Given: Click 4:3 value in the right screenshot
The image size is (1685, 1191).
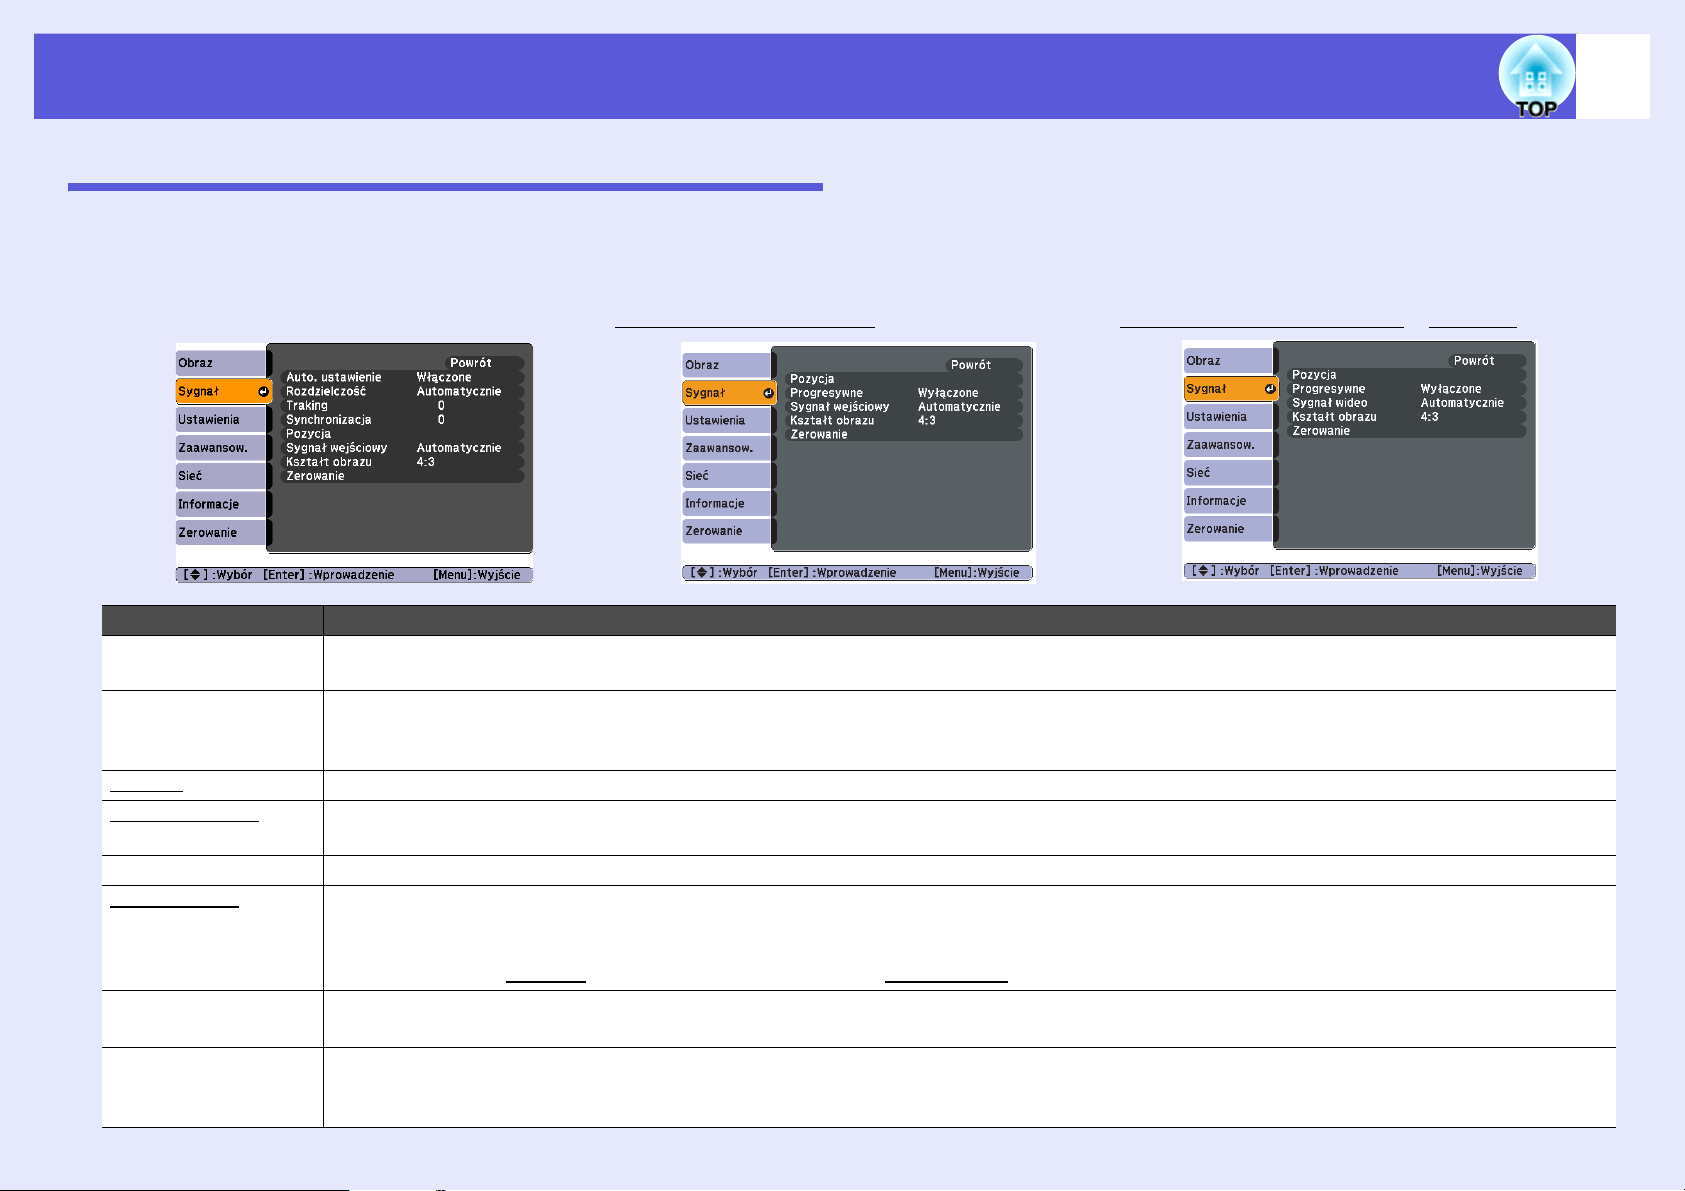Looking at the screenshot, I should coord(1429,417).
